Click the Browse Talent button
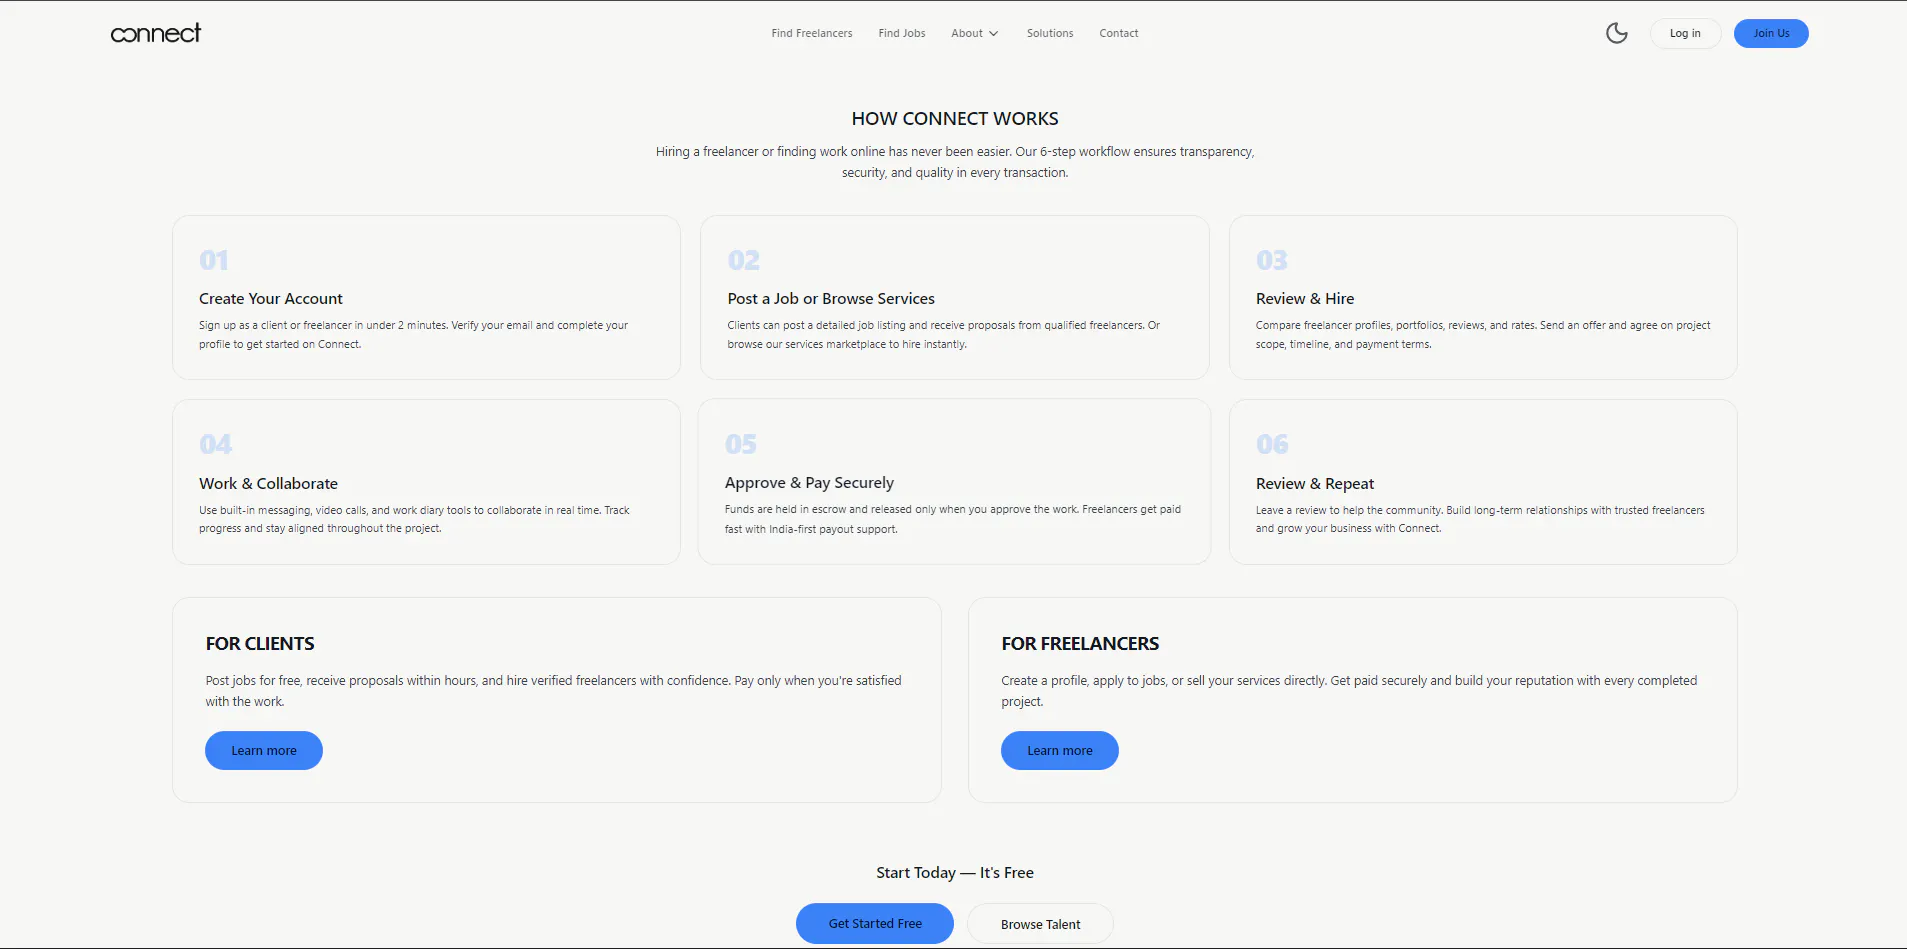The width and height of the screenshot is (1907, 949). click(1040, 924)
